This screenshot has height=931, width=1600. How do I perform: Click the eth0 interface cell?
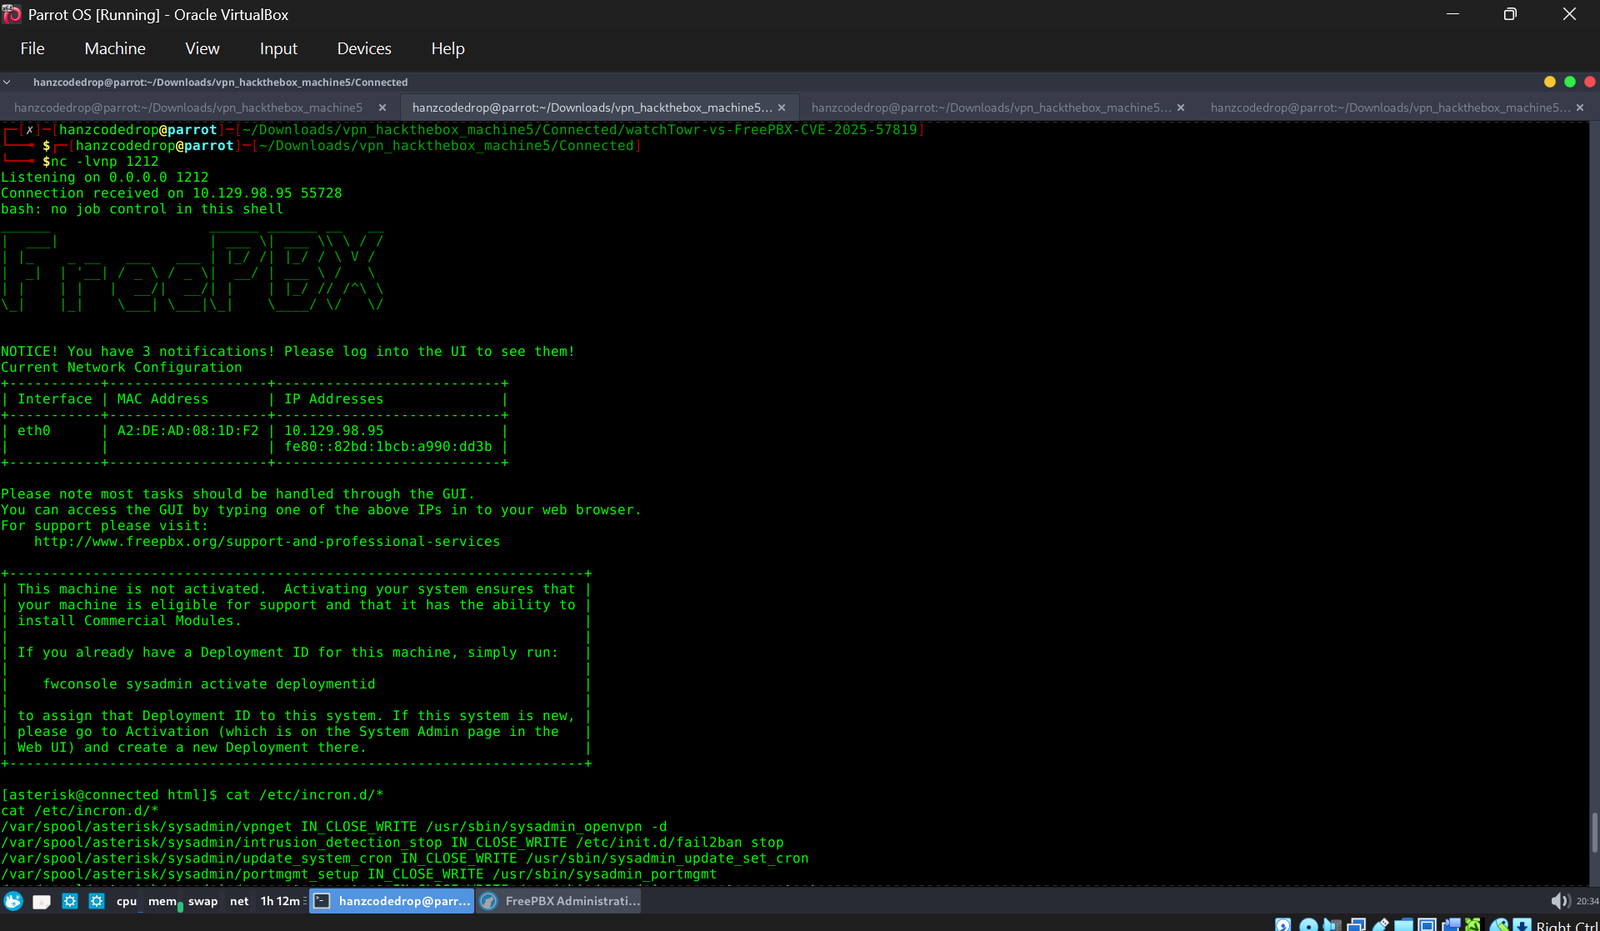click(x=34, y=430)
